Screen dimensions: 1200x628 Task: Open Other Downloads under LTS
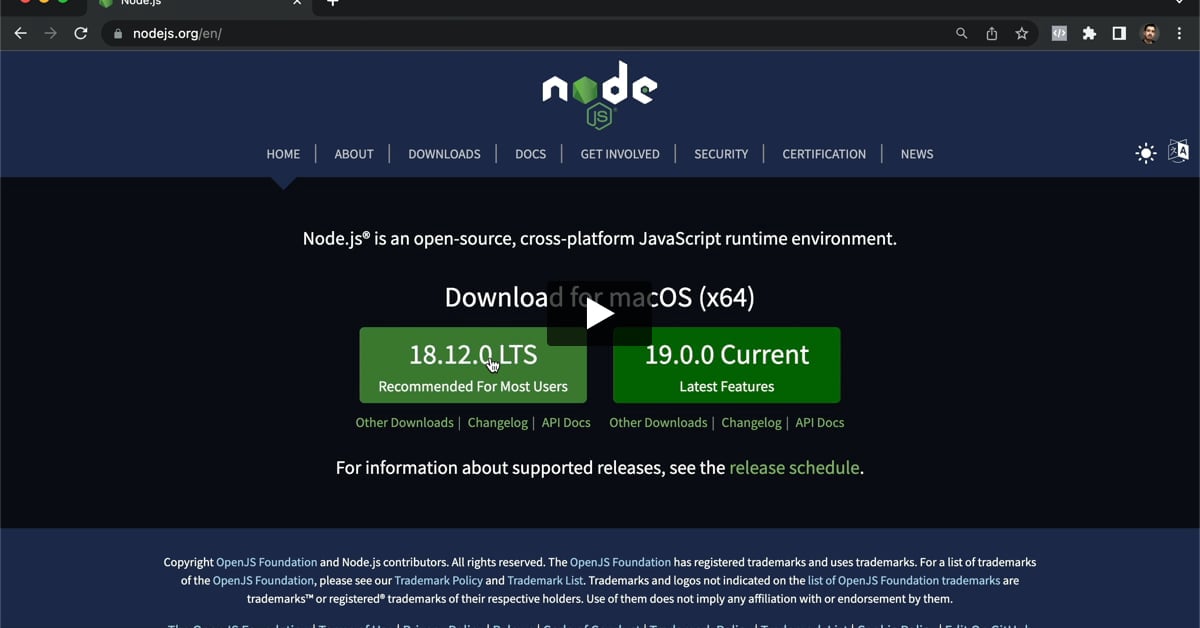(x=405, y=423)
